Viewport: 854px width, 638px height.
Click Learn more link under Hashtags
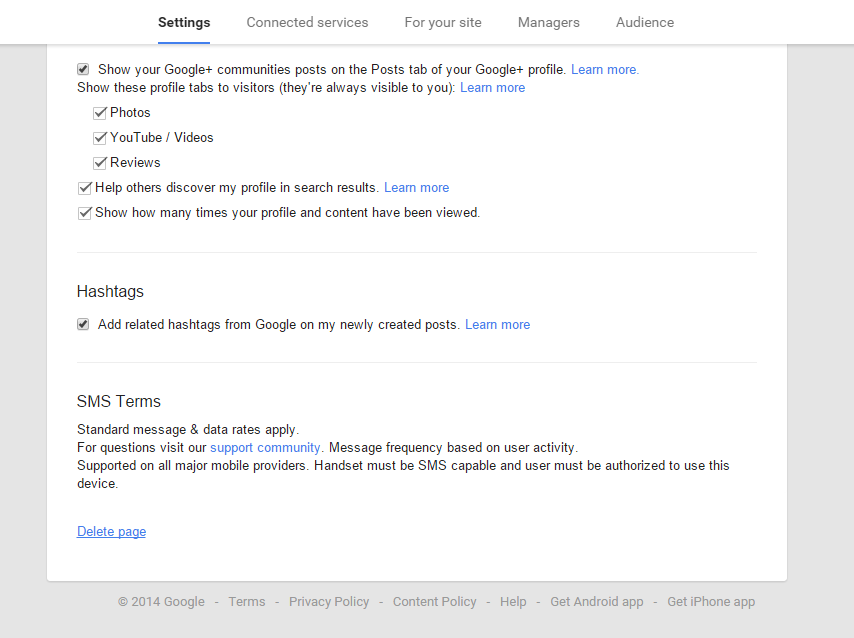(x=497, y=325)
